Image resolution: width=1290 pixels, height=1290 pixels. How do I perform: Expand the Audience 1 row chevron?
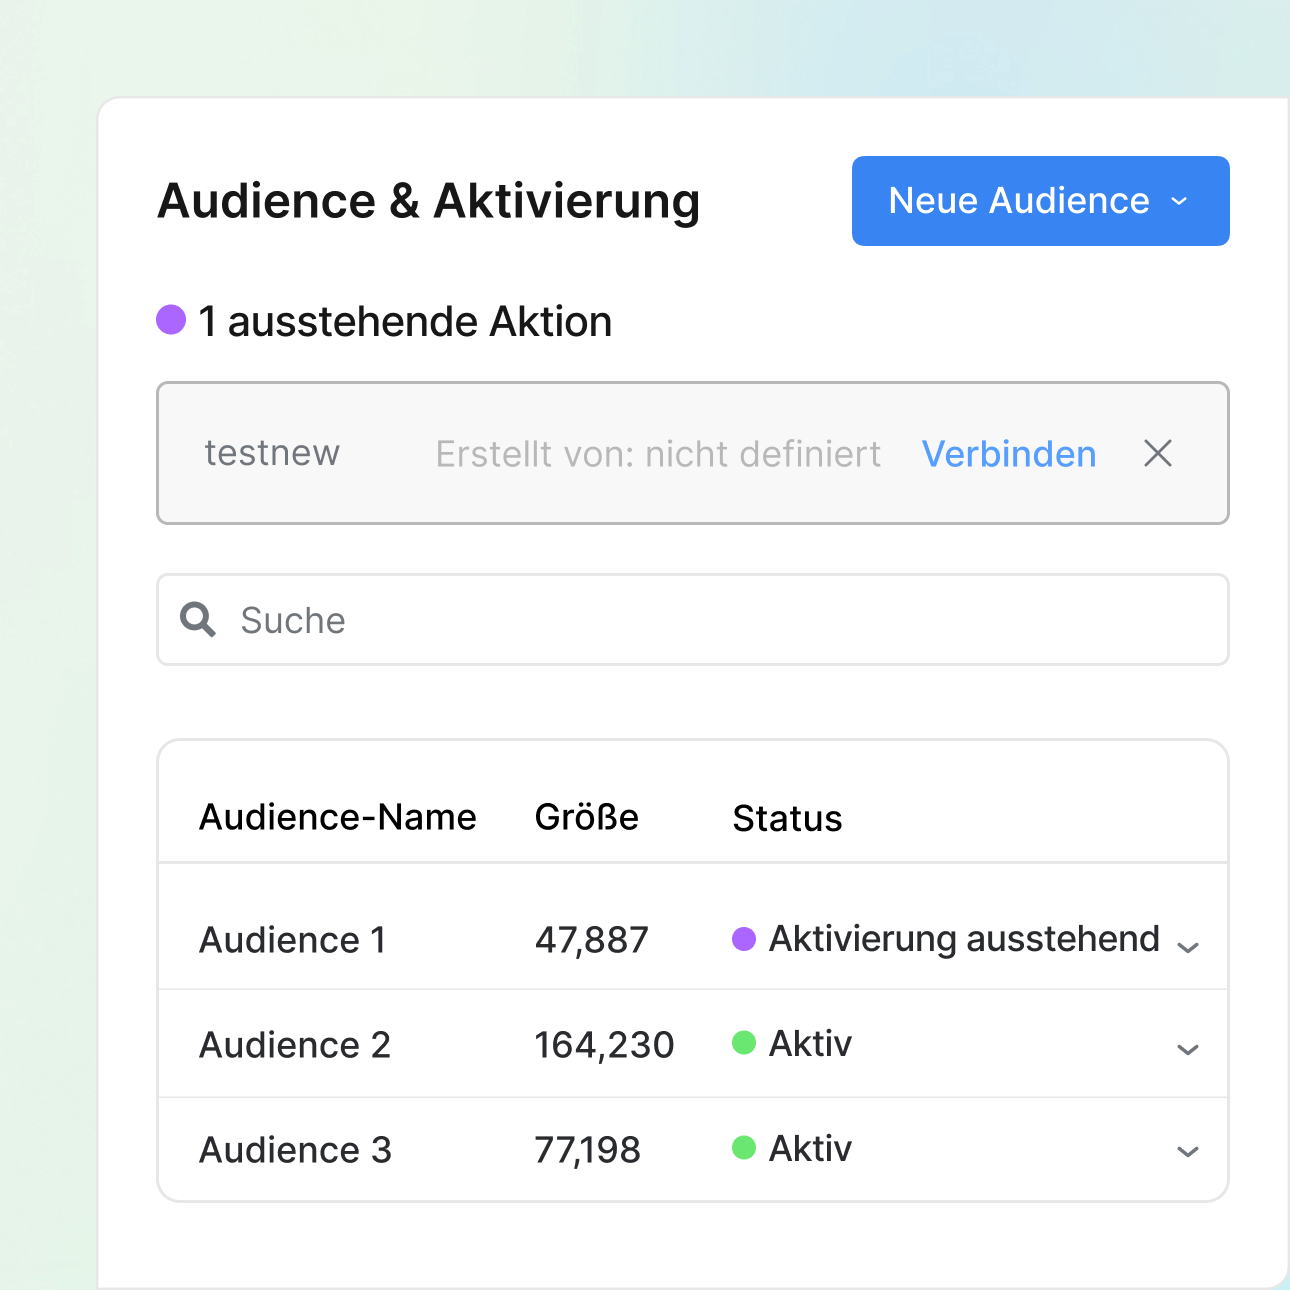(1188, 946)
